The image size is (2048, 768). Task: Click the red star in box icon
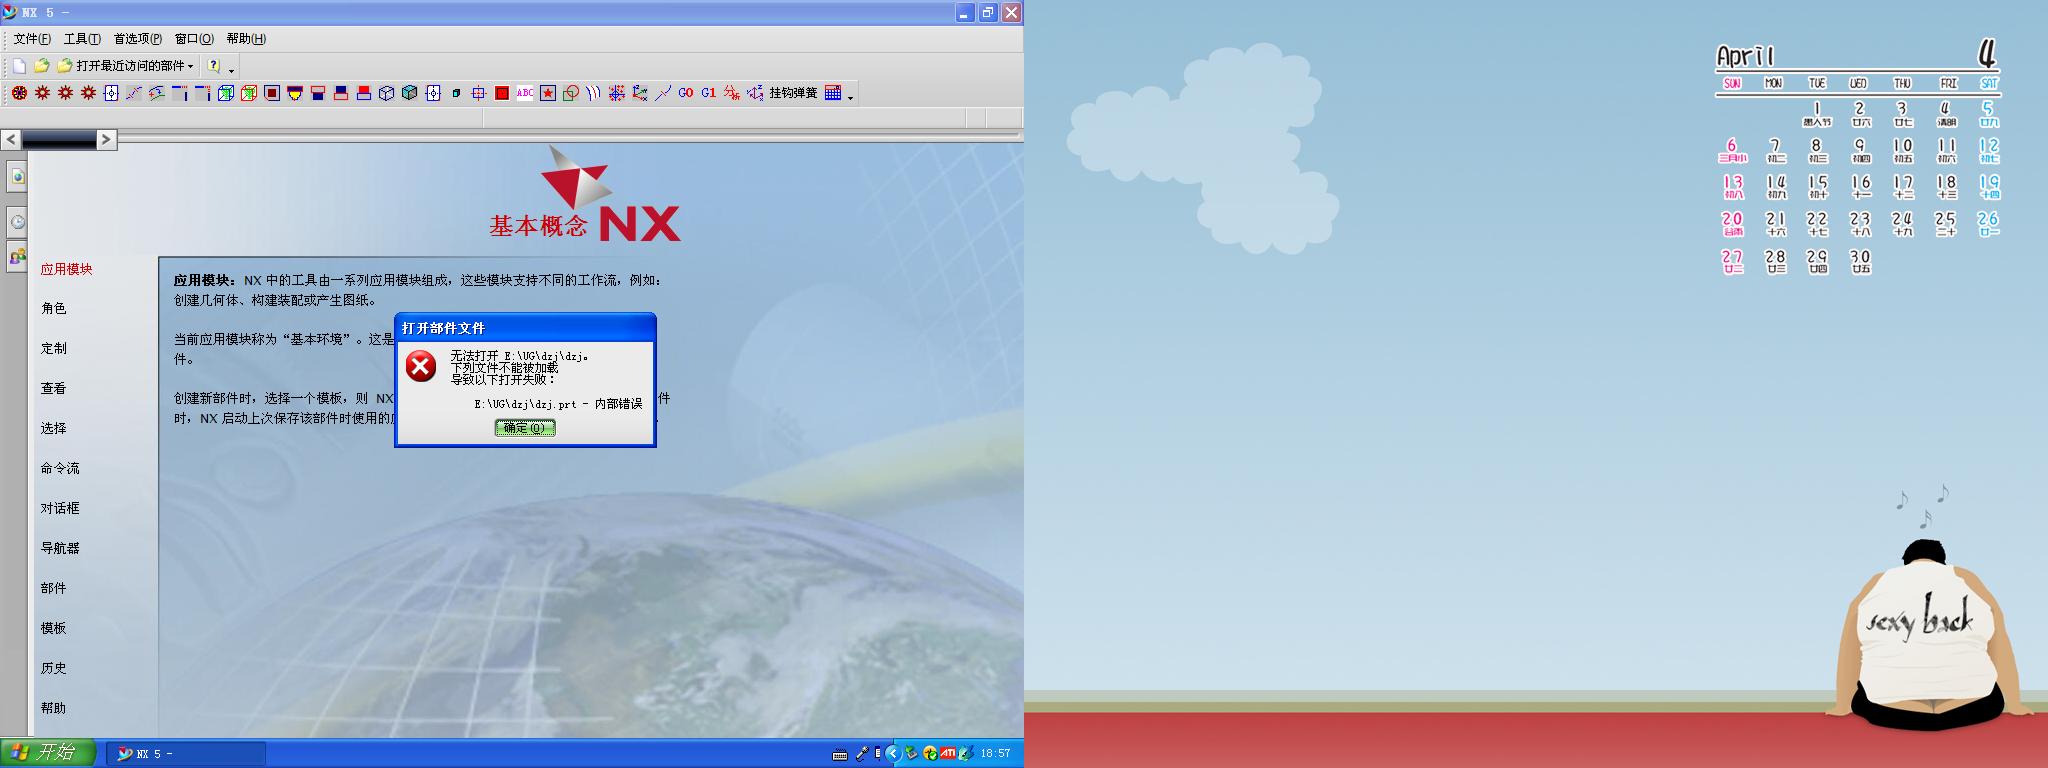[x=548, y=93]
